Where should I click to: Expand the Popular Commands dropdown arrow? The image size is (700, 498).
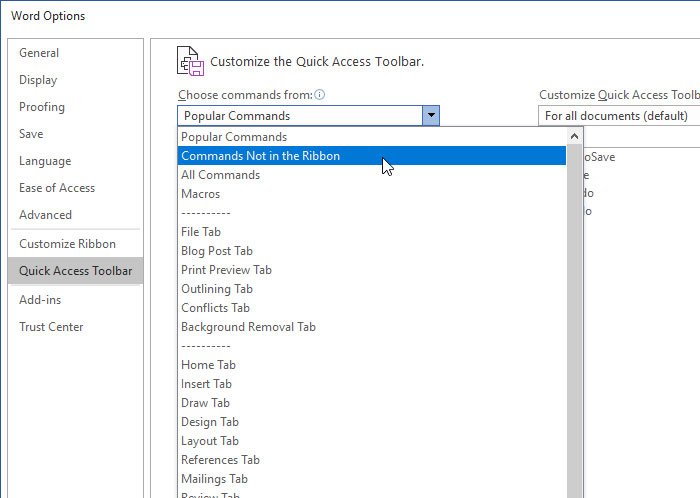[430, 116]
